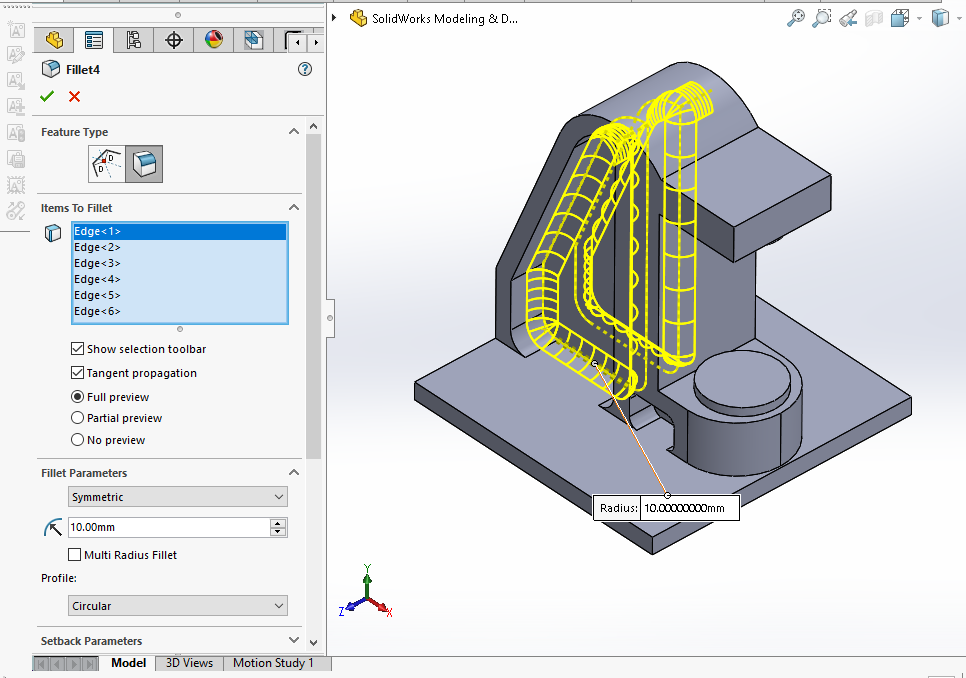The width and height of the screenshot is (966, 678).
Task: Open the DisplayManager color ball tab
Action: point(214,40)
